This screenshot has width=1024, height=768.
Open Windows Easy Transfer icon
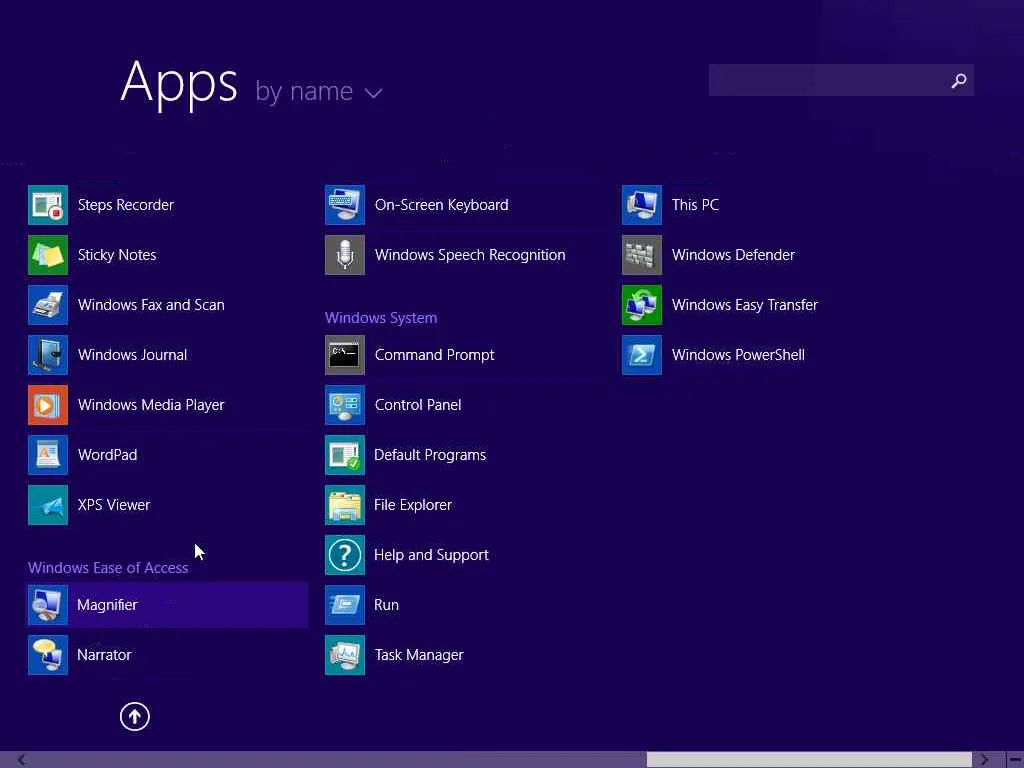[642, 305]
